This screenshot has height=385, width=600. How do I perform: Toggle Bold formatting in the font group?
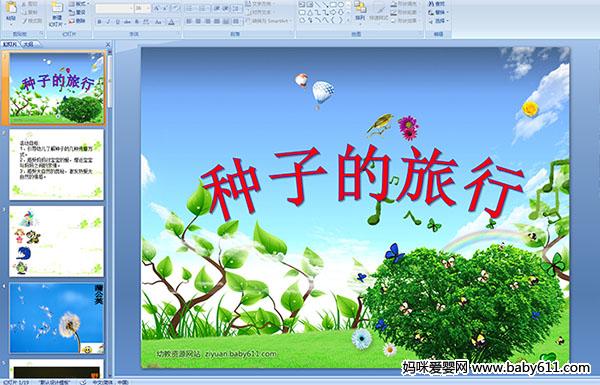[x=99, y=22]
